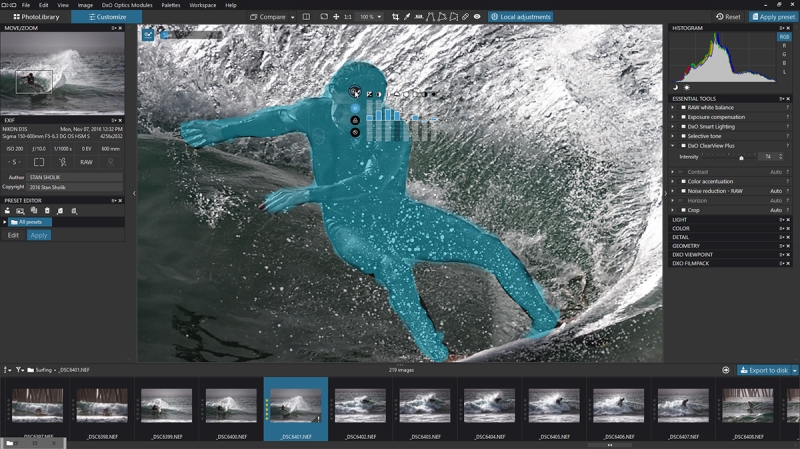Open the DxO Optics Modules menu
Image resolution: width=800 pixels, height=449 pixels.
coord(127,5)
